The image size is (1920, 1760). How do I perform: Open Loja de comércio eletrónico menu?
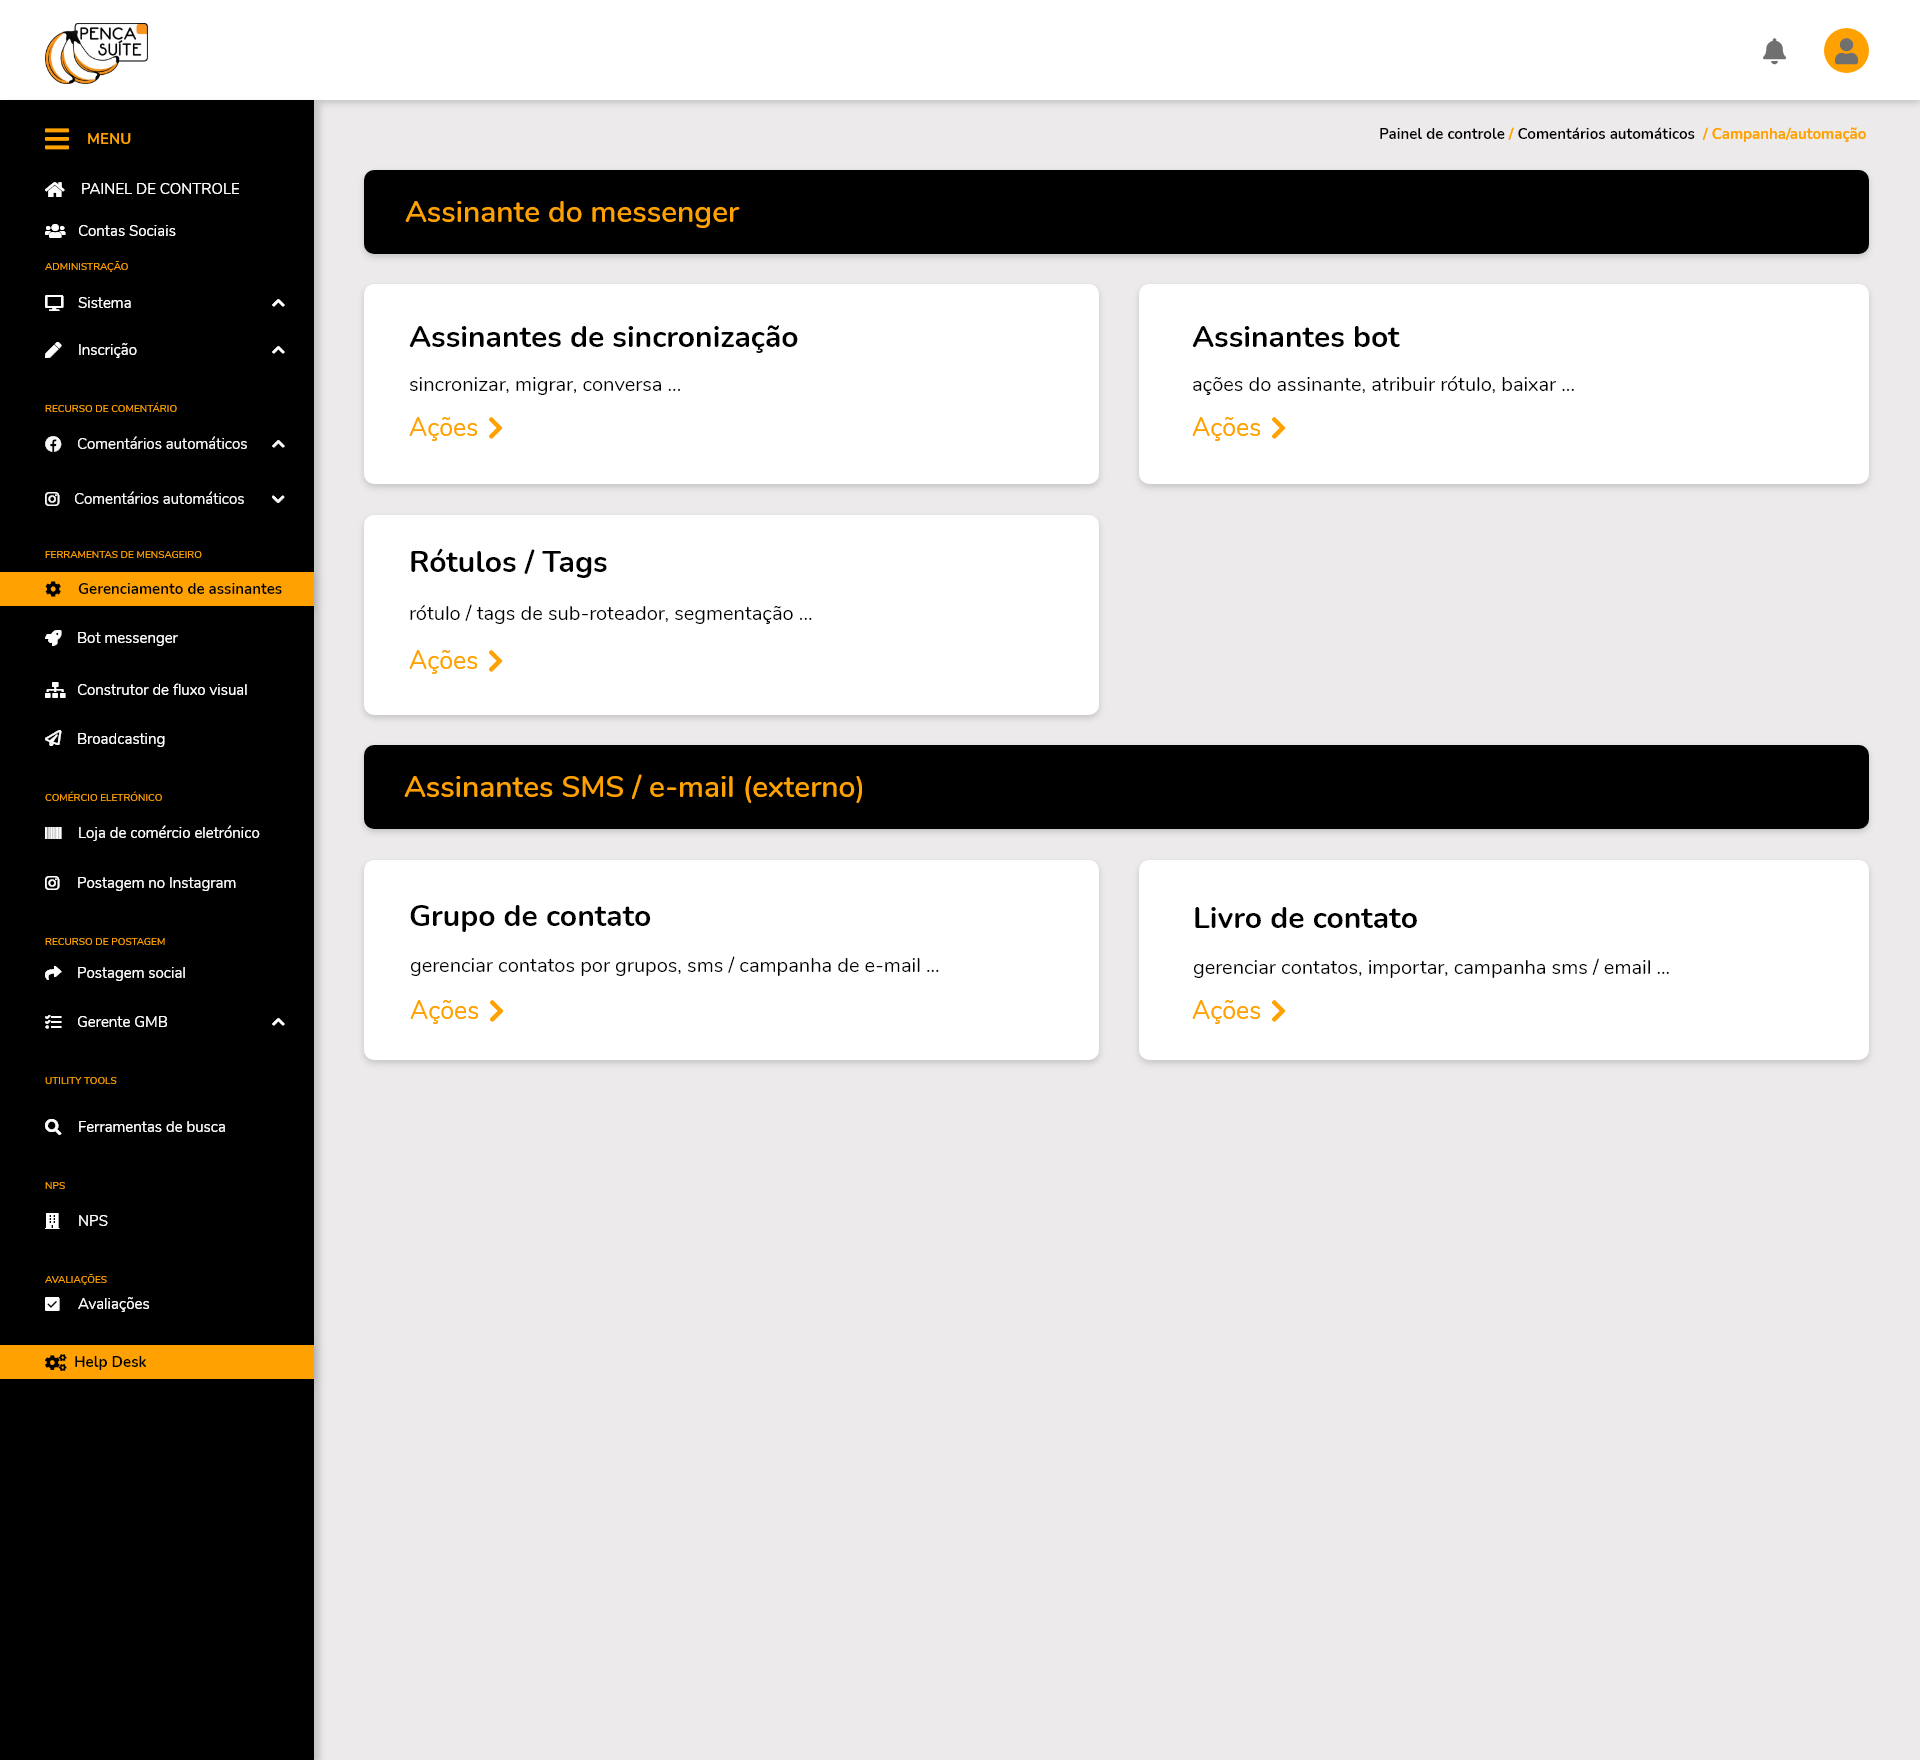point(168,833)
